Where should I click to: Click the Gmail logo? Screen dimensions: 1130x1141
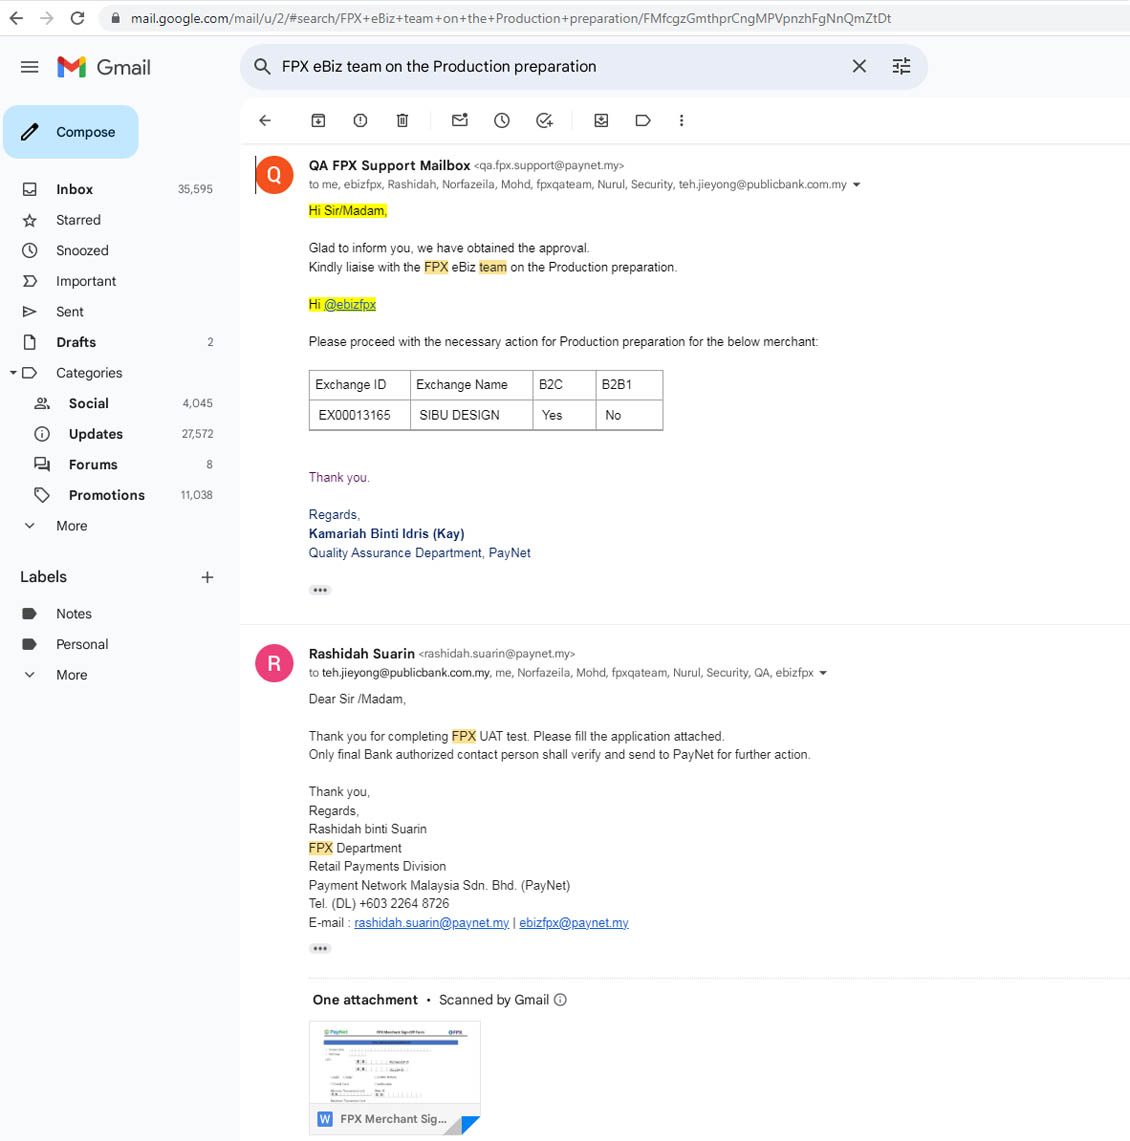coord(104,67)
